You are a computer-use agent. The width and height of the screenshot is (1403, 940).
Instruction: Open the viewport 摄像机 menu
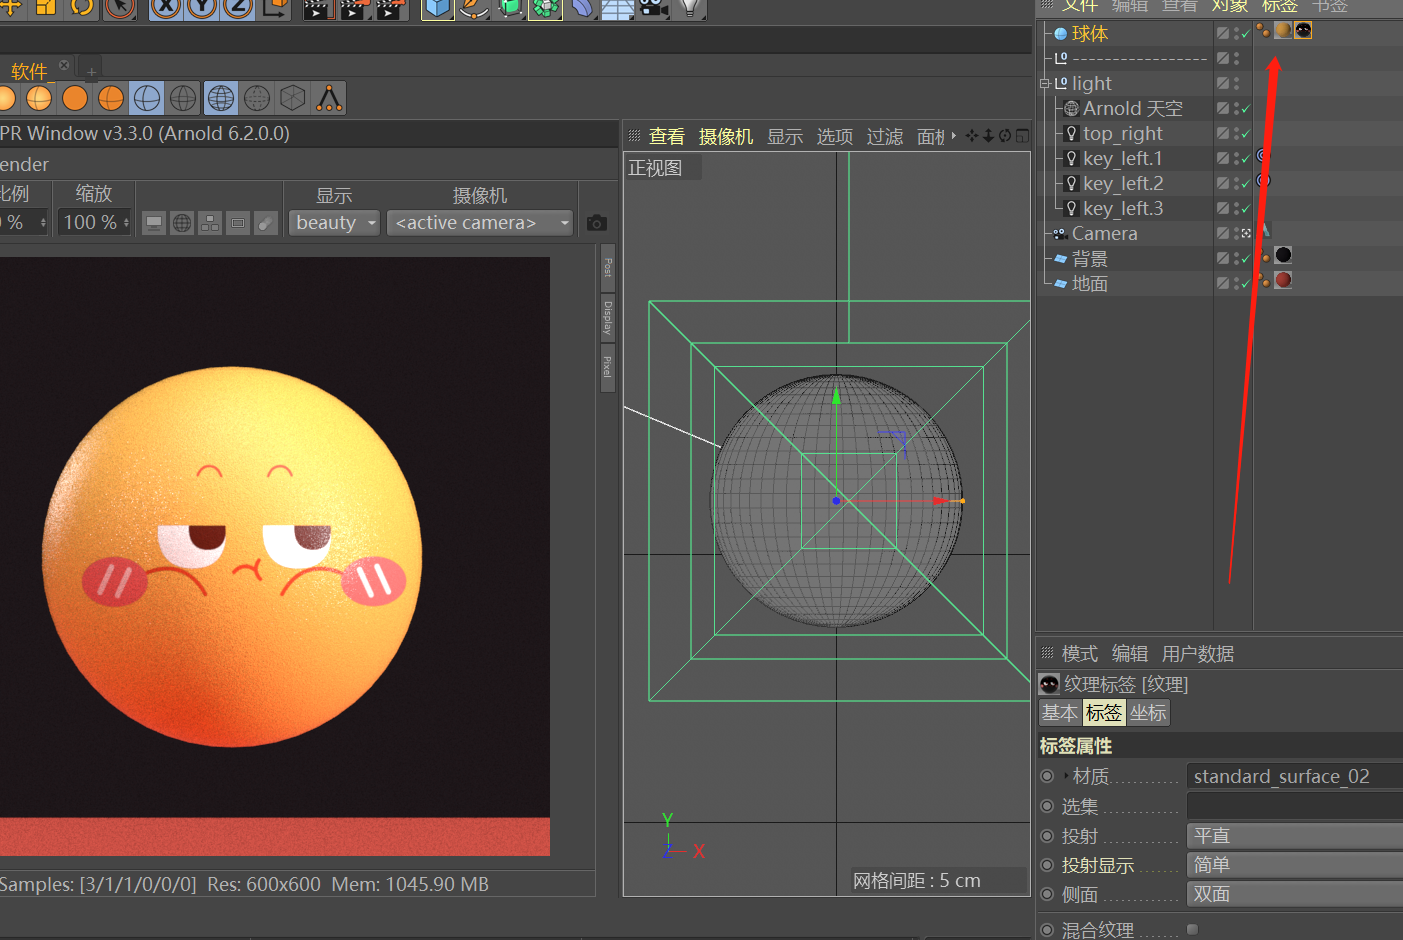coord(726,136)
